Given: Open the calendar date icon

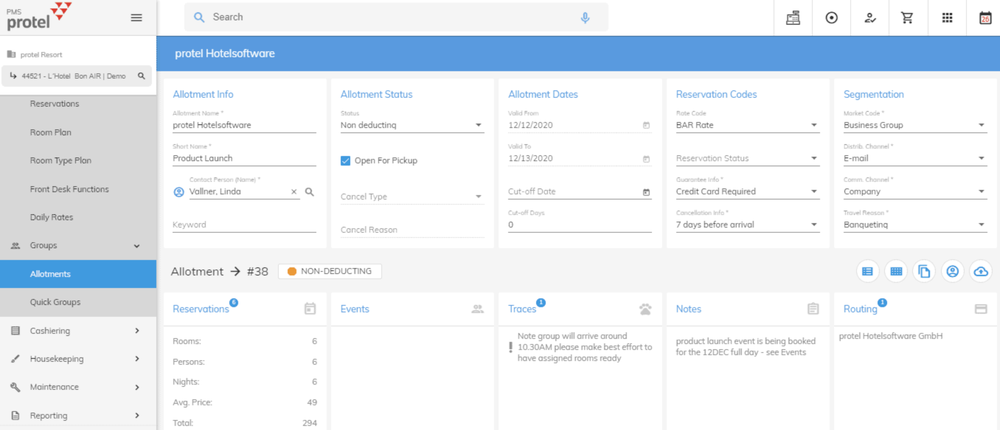Looking at the screenshot, I should pos(985,18).
